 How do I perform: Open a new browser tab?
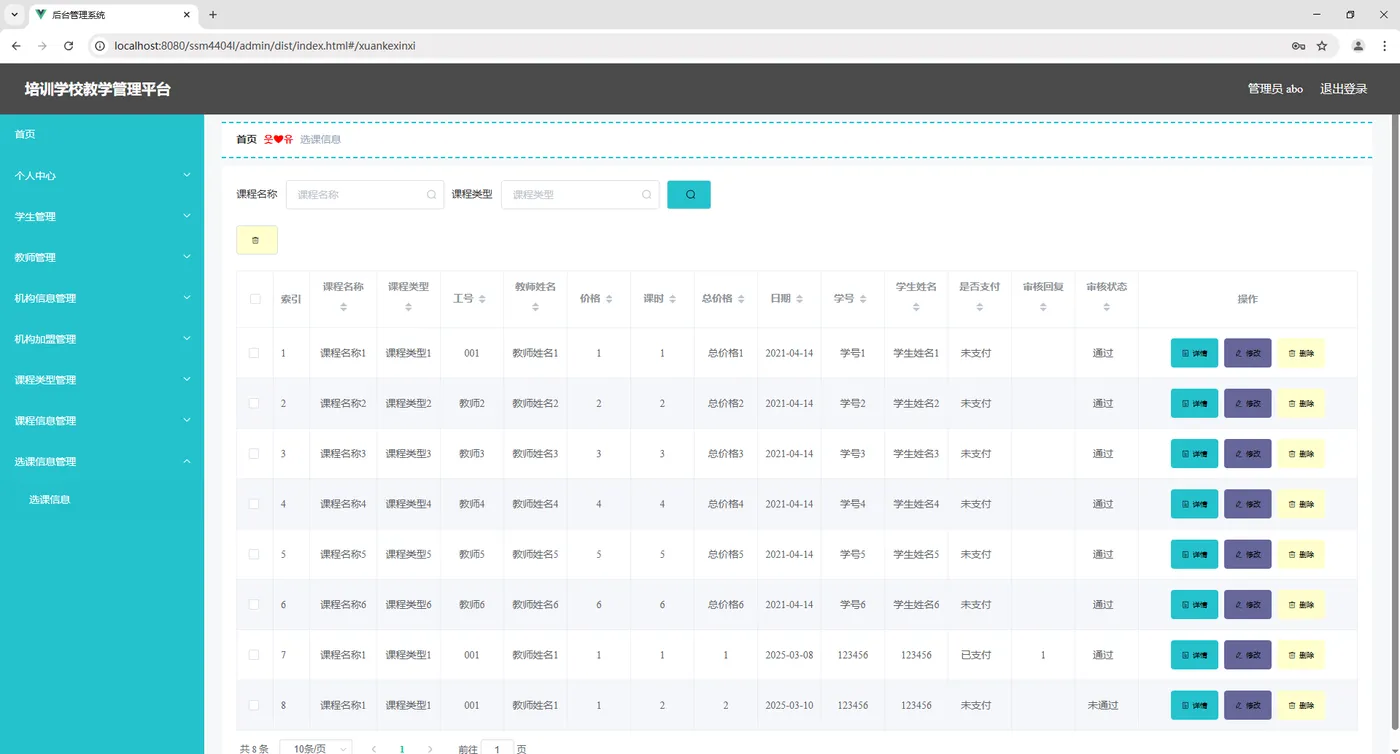pos(213,15)
